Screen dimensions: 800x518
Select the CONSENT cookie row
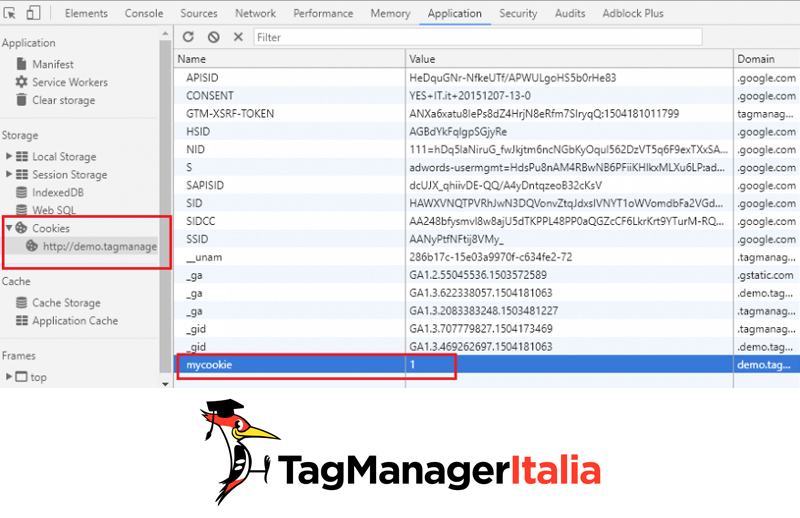click(487, 95)
